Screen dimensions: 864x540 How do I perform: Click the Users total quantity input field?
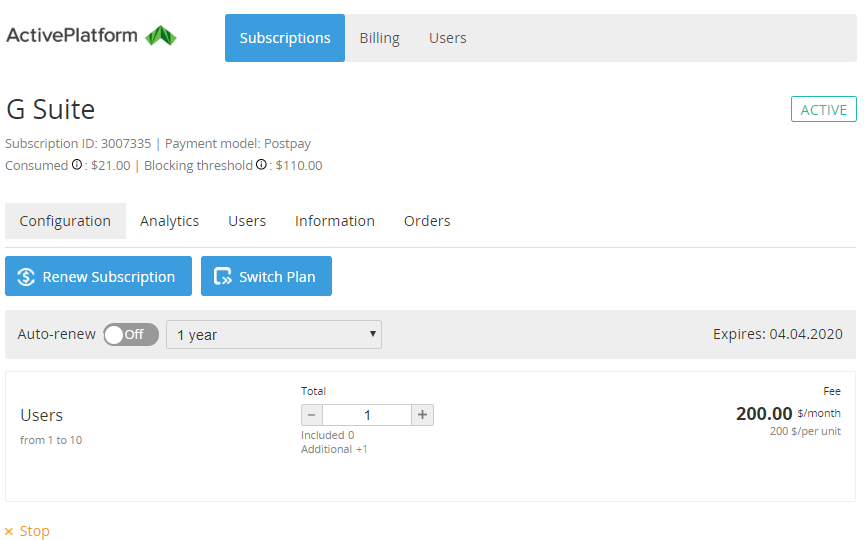[x=367, y=415]
